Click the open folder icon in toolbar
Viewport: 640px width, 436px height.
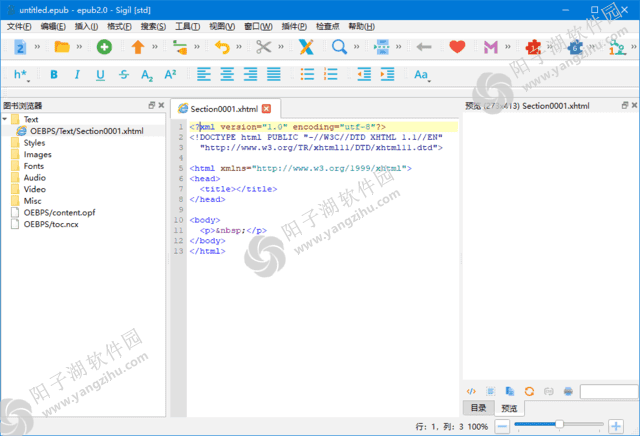tap(61, 47)
